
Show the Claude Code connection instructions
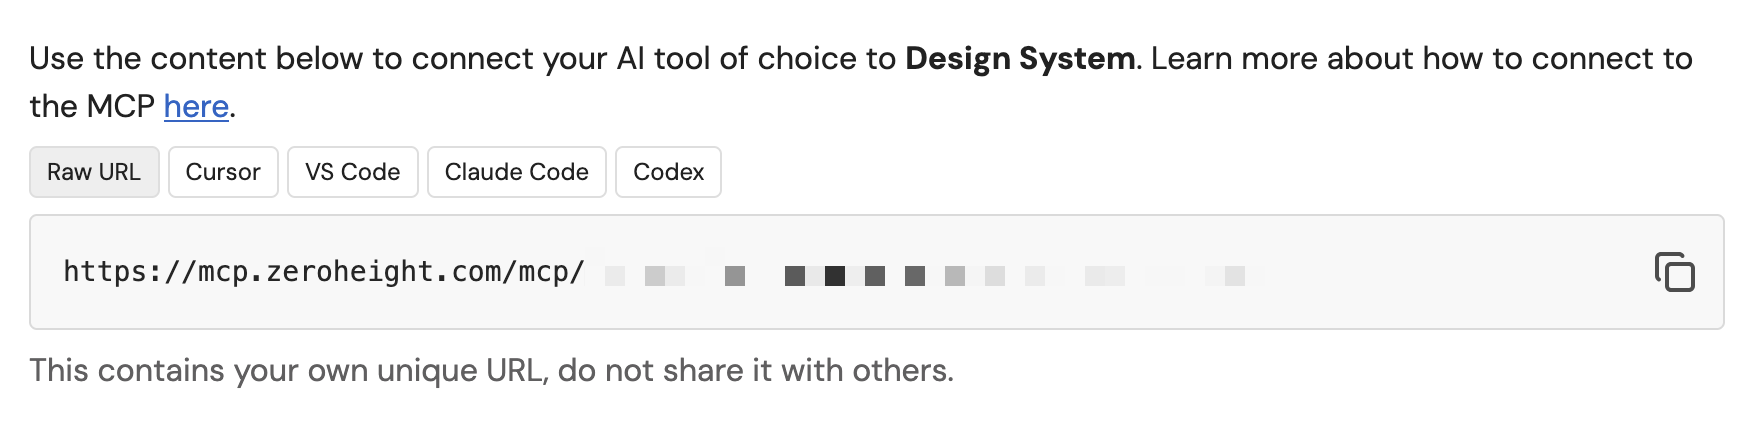[516, 172]
